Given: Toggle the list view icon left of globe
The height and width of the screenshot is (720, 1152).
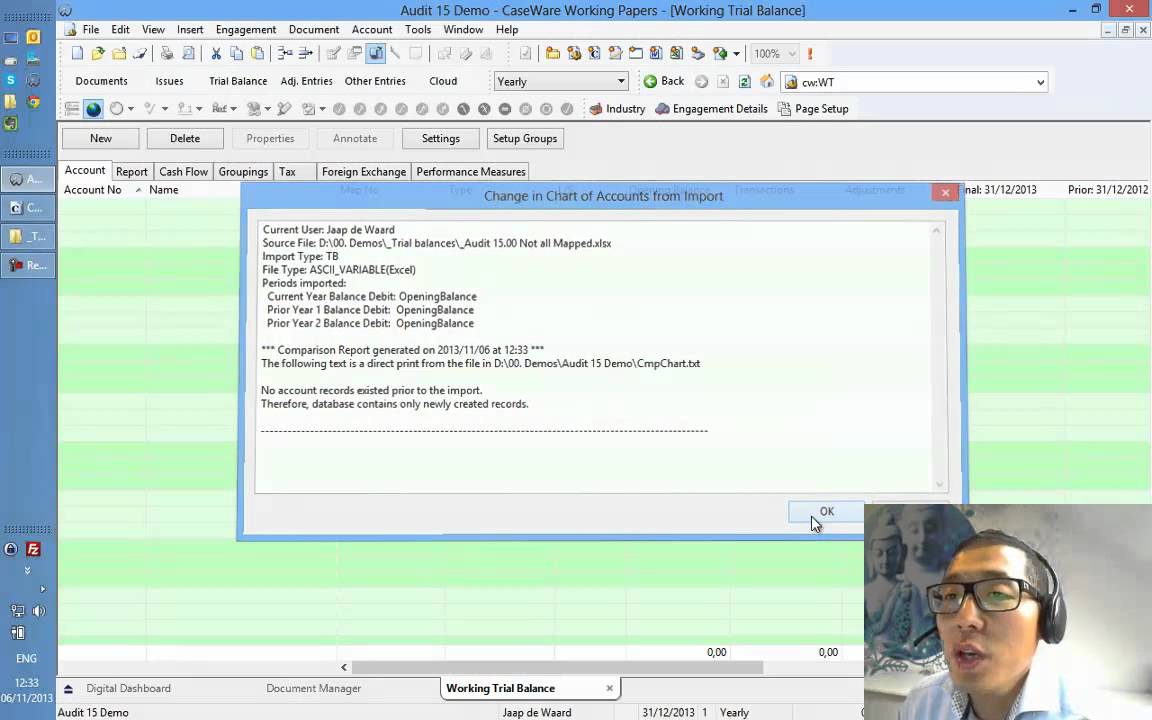Looking at the screenshot, I should coord(72,109).
